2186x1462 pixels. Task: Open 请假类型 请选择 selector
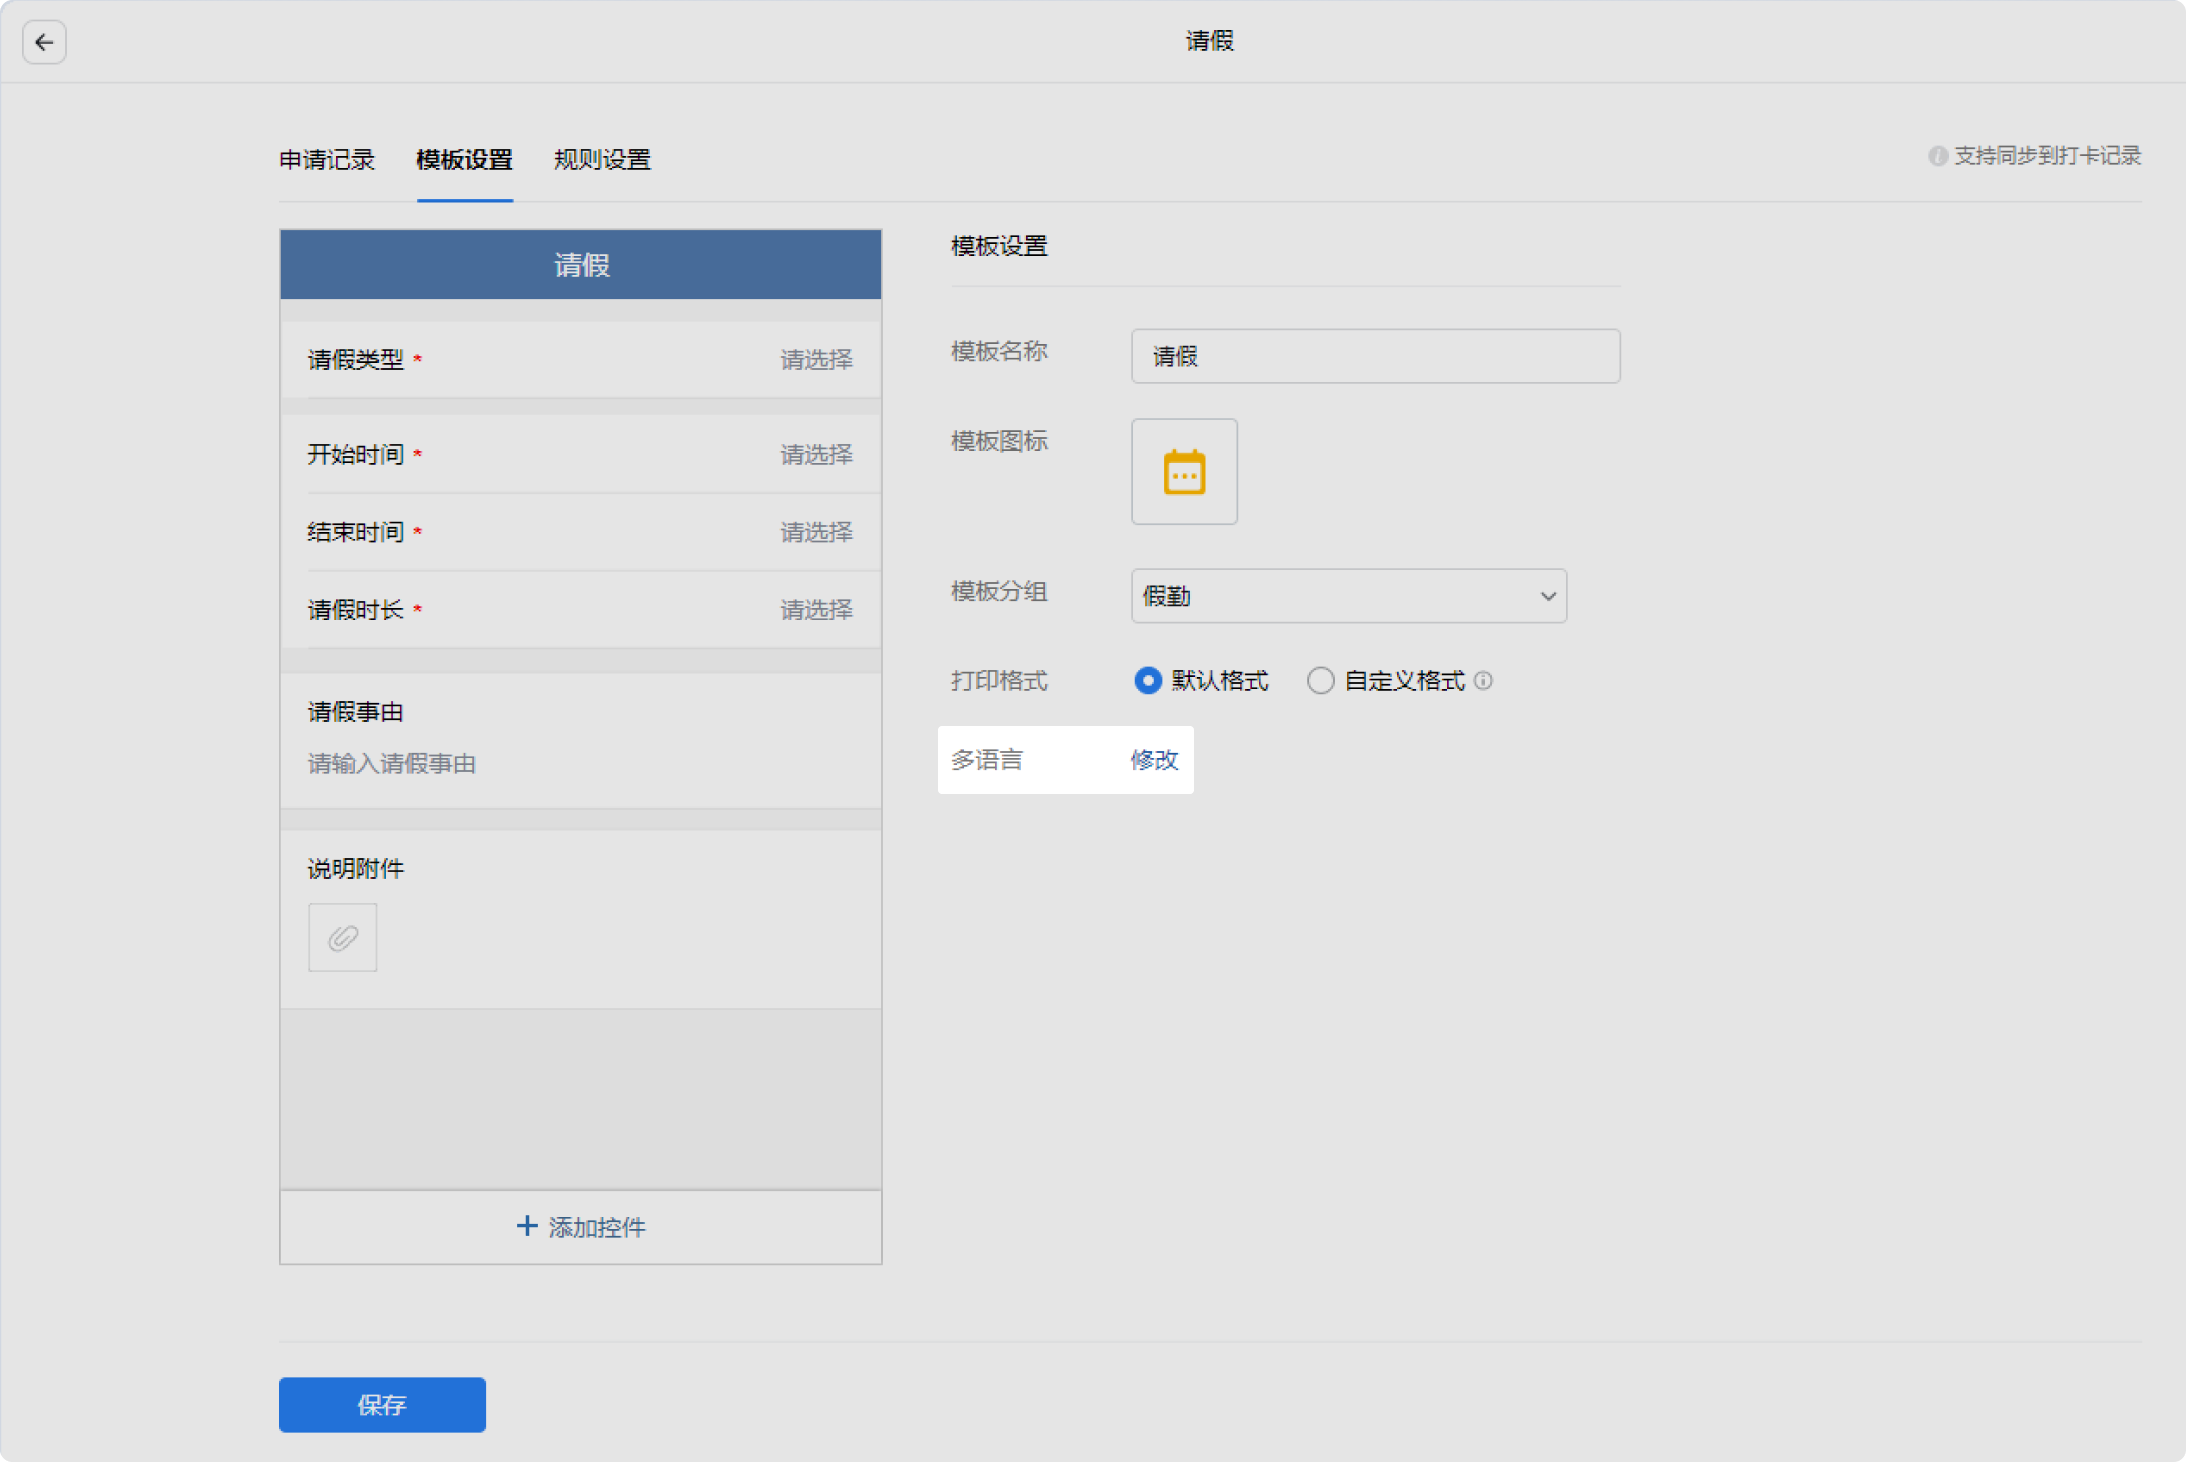pos(816,360)
